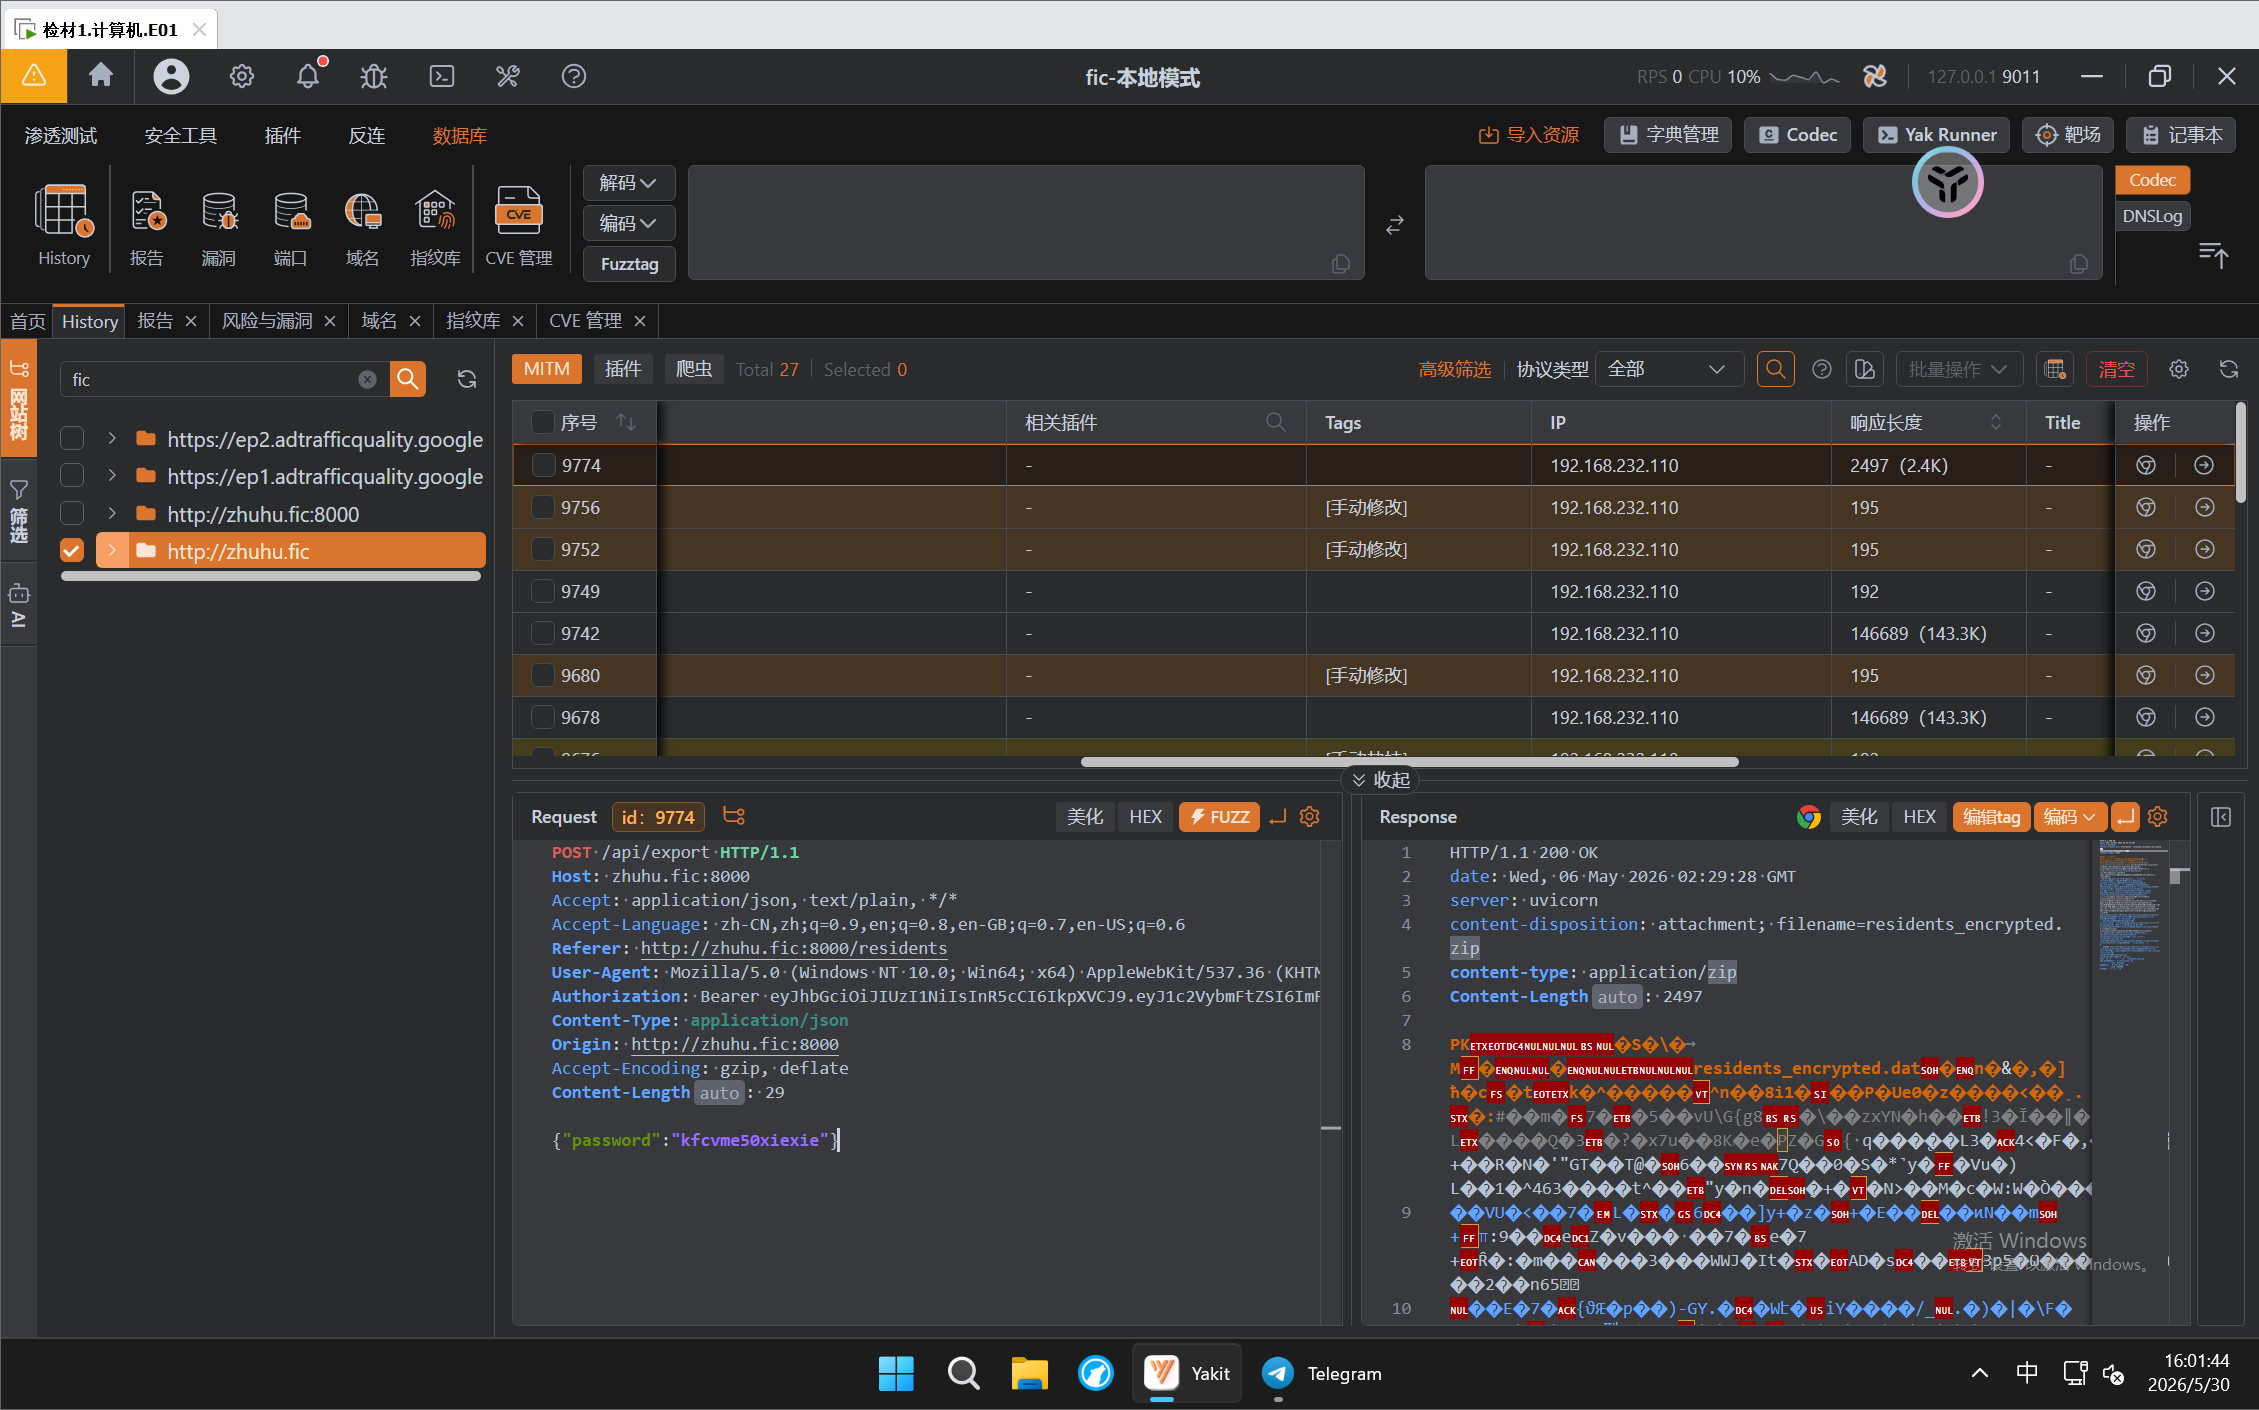Image resolution: width=2259 pixels, height=1410 pixels.
Task: Open response in Chrome browser icon
Action: pyautogui.click(x=1808, y=817)
